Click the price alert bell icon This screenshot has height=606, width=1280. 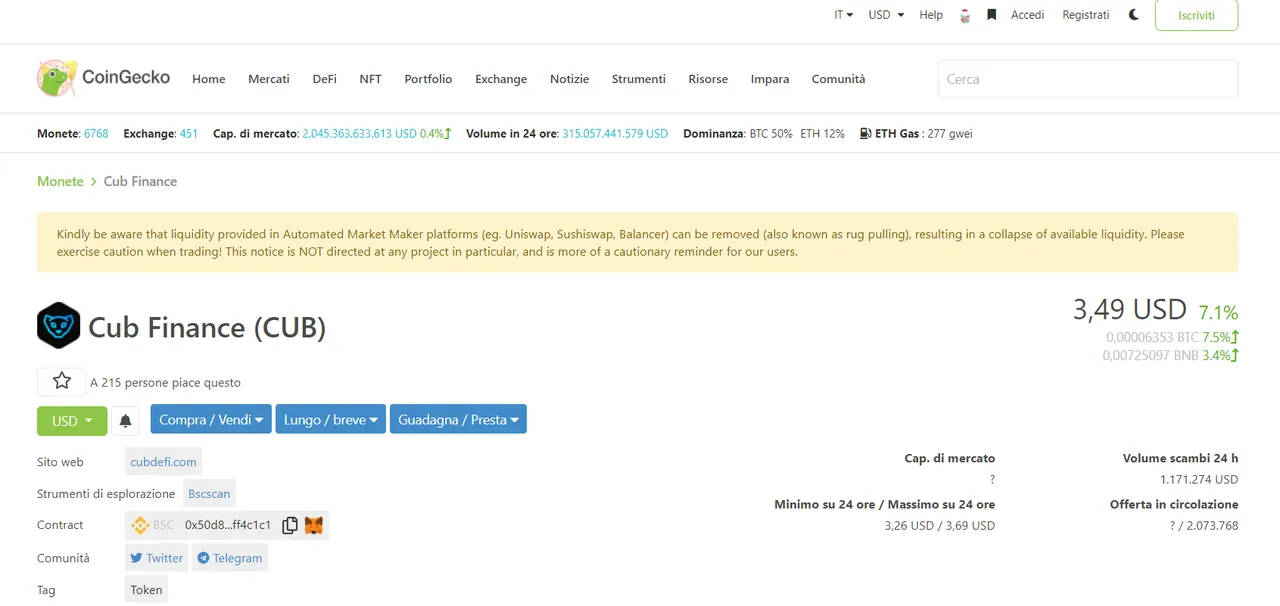(x=125, y=420)
